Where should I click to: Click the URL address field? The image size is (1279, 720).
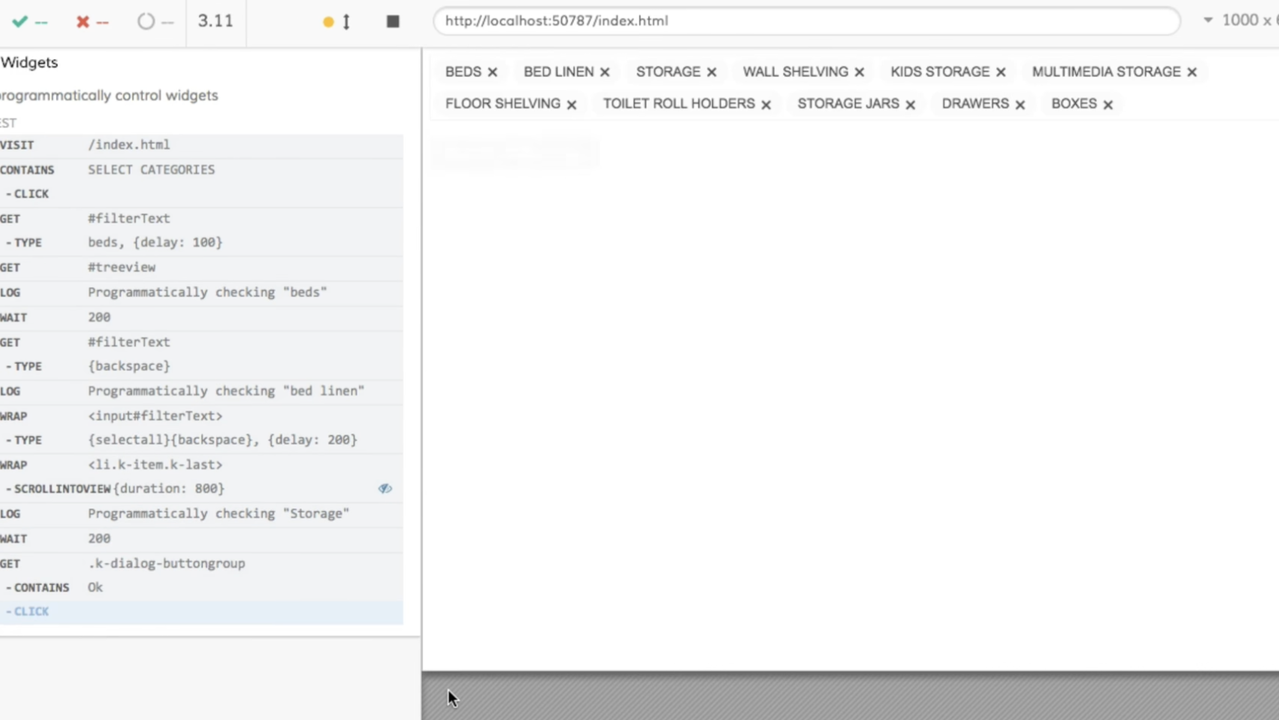click(805, 21)
